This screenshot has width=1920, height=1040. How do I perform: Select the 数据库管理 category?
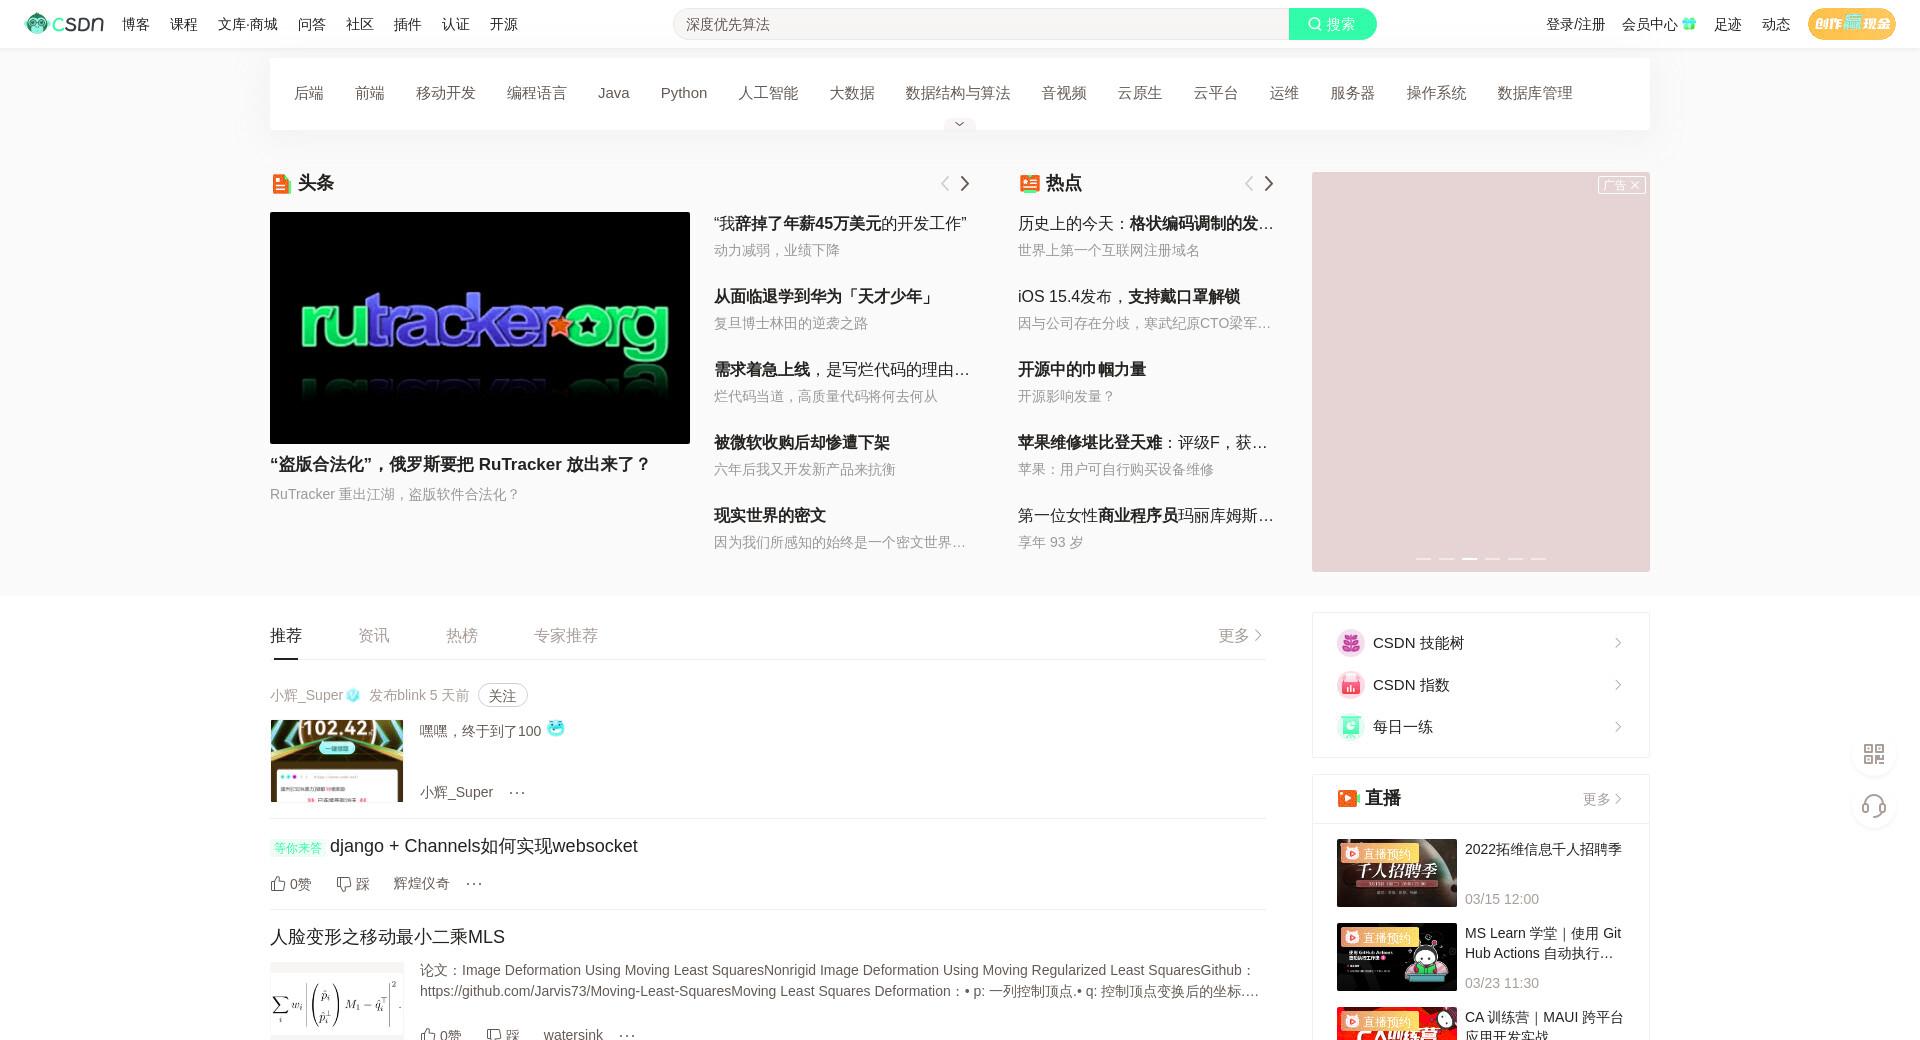(1535, 93)
